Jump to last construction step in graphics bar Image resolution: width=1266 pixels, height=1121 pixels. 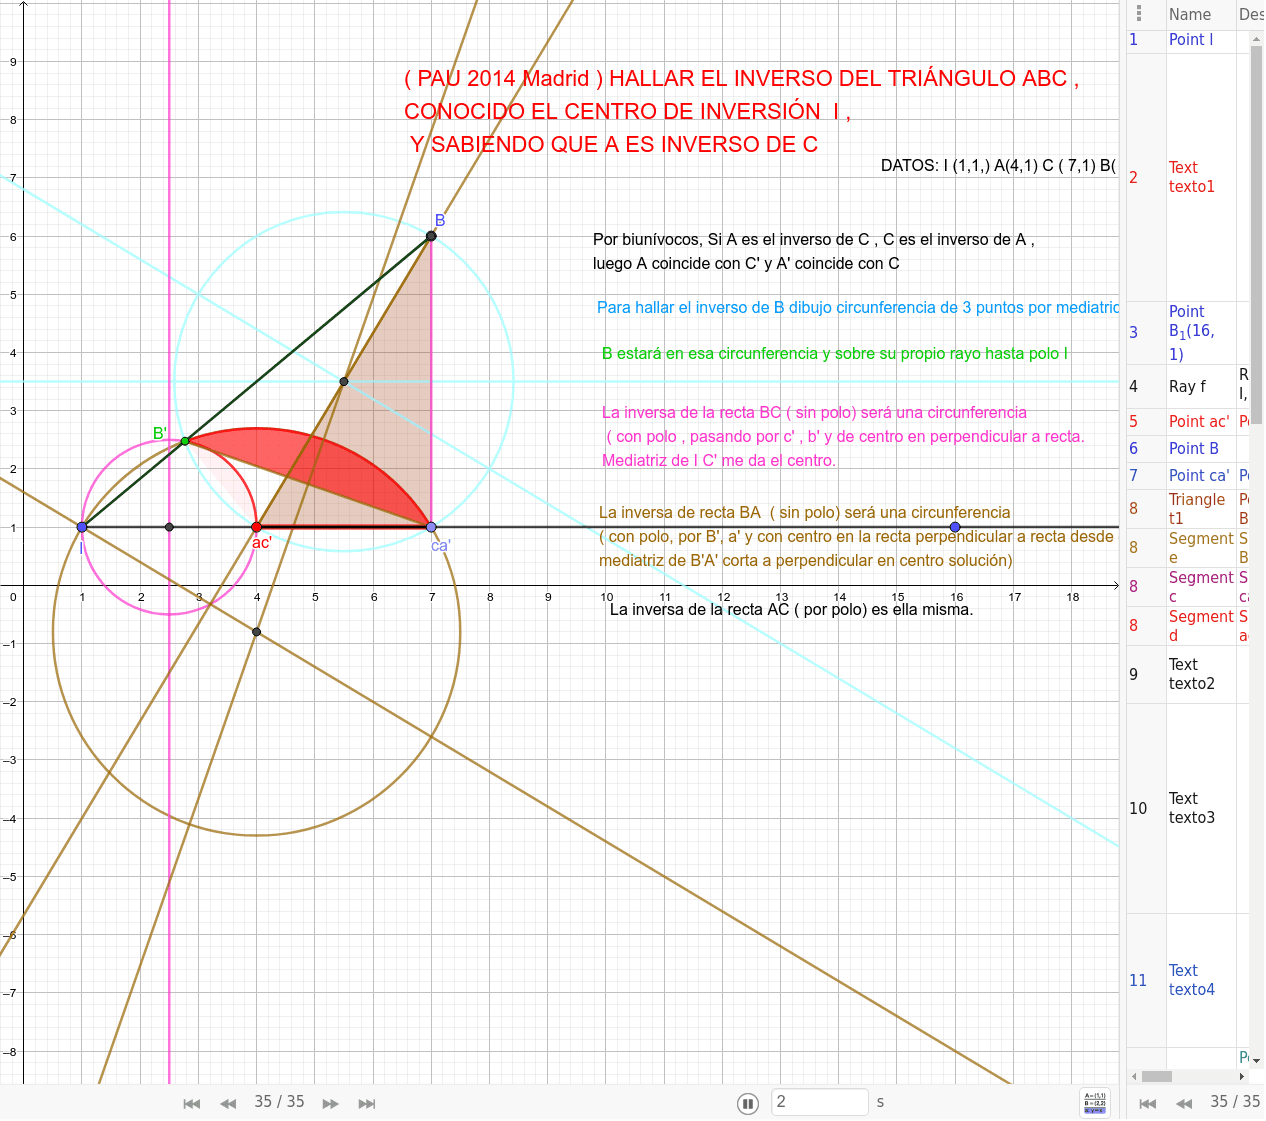tap(367, 1103)
